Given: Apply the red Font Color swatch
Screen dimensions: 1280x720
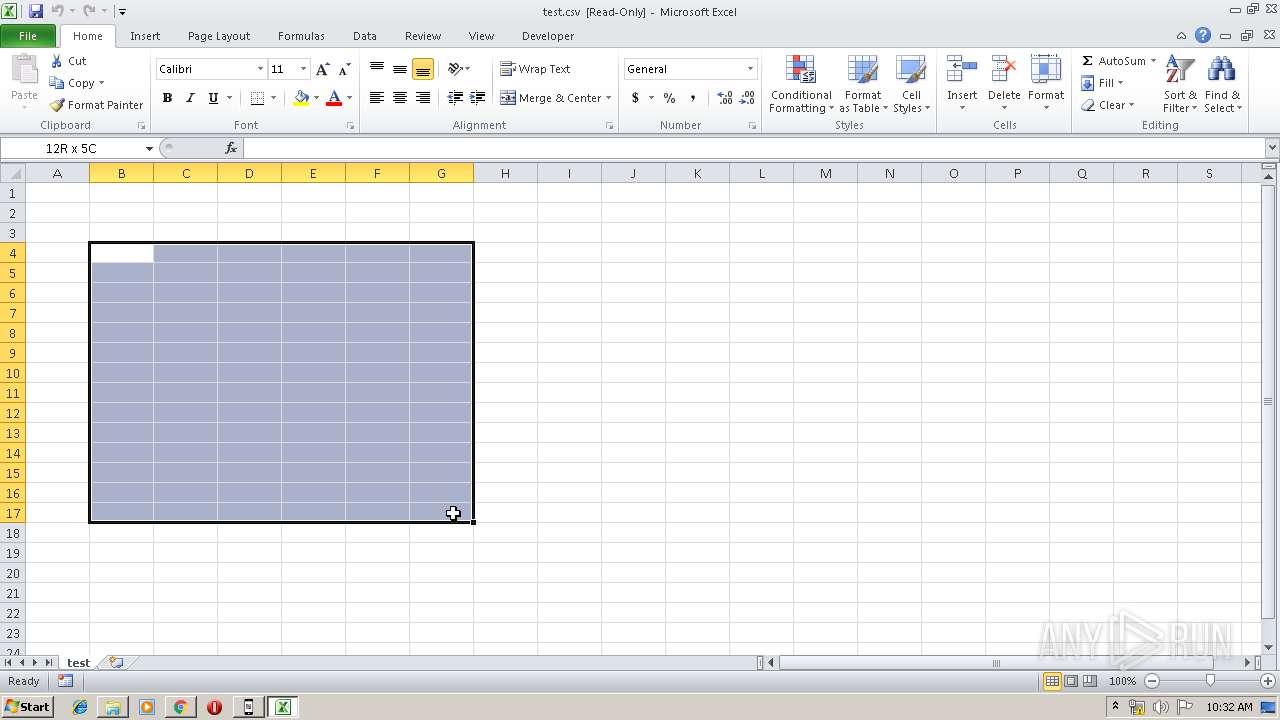Looking at the screenshot, I should (x=334, y=98).
